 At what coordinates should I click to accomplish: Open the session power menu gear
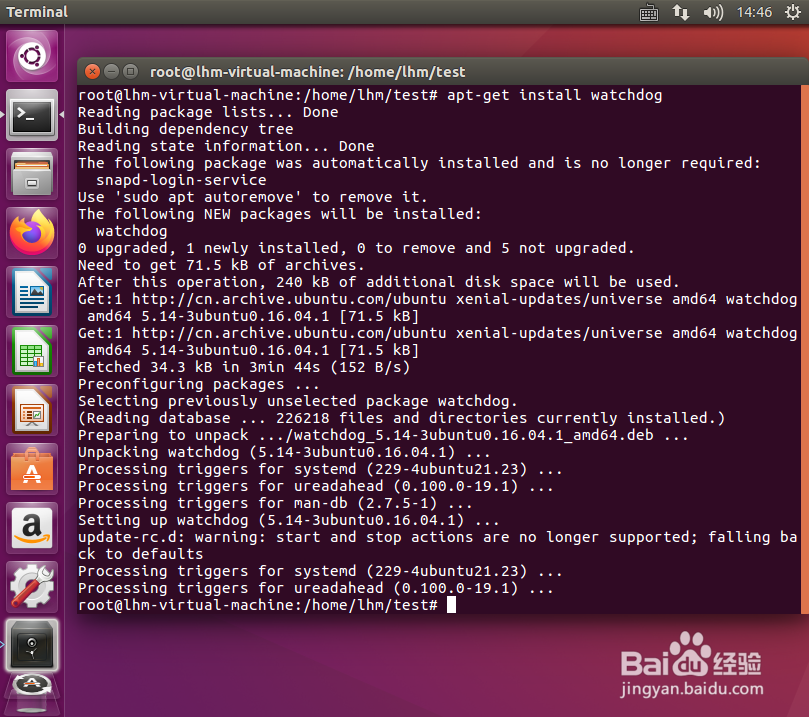(793, 12)
